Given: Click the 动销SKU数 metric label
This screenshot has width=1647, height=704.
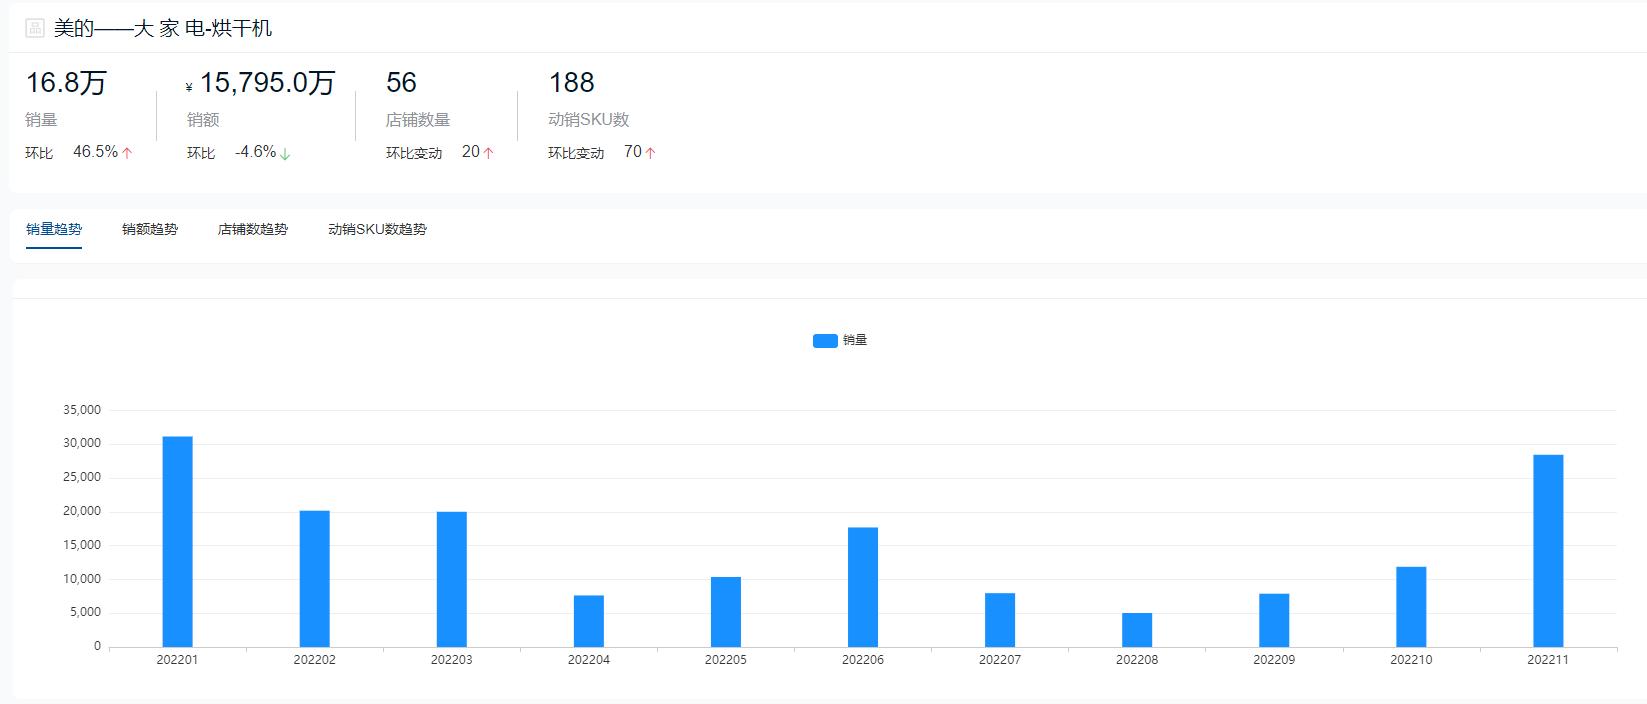Looking at the screenshot, I should pos(589,120).
